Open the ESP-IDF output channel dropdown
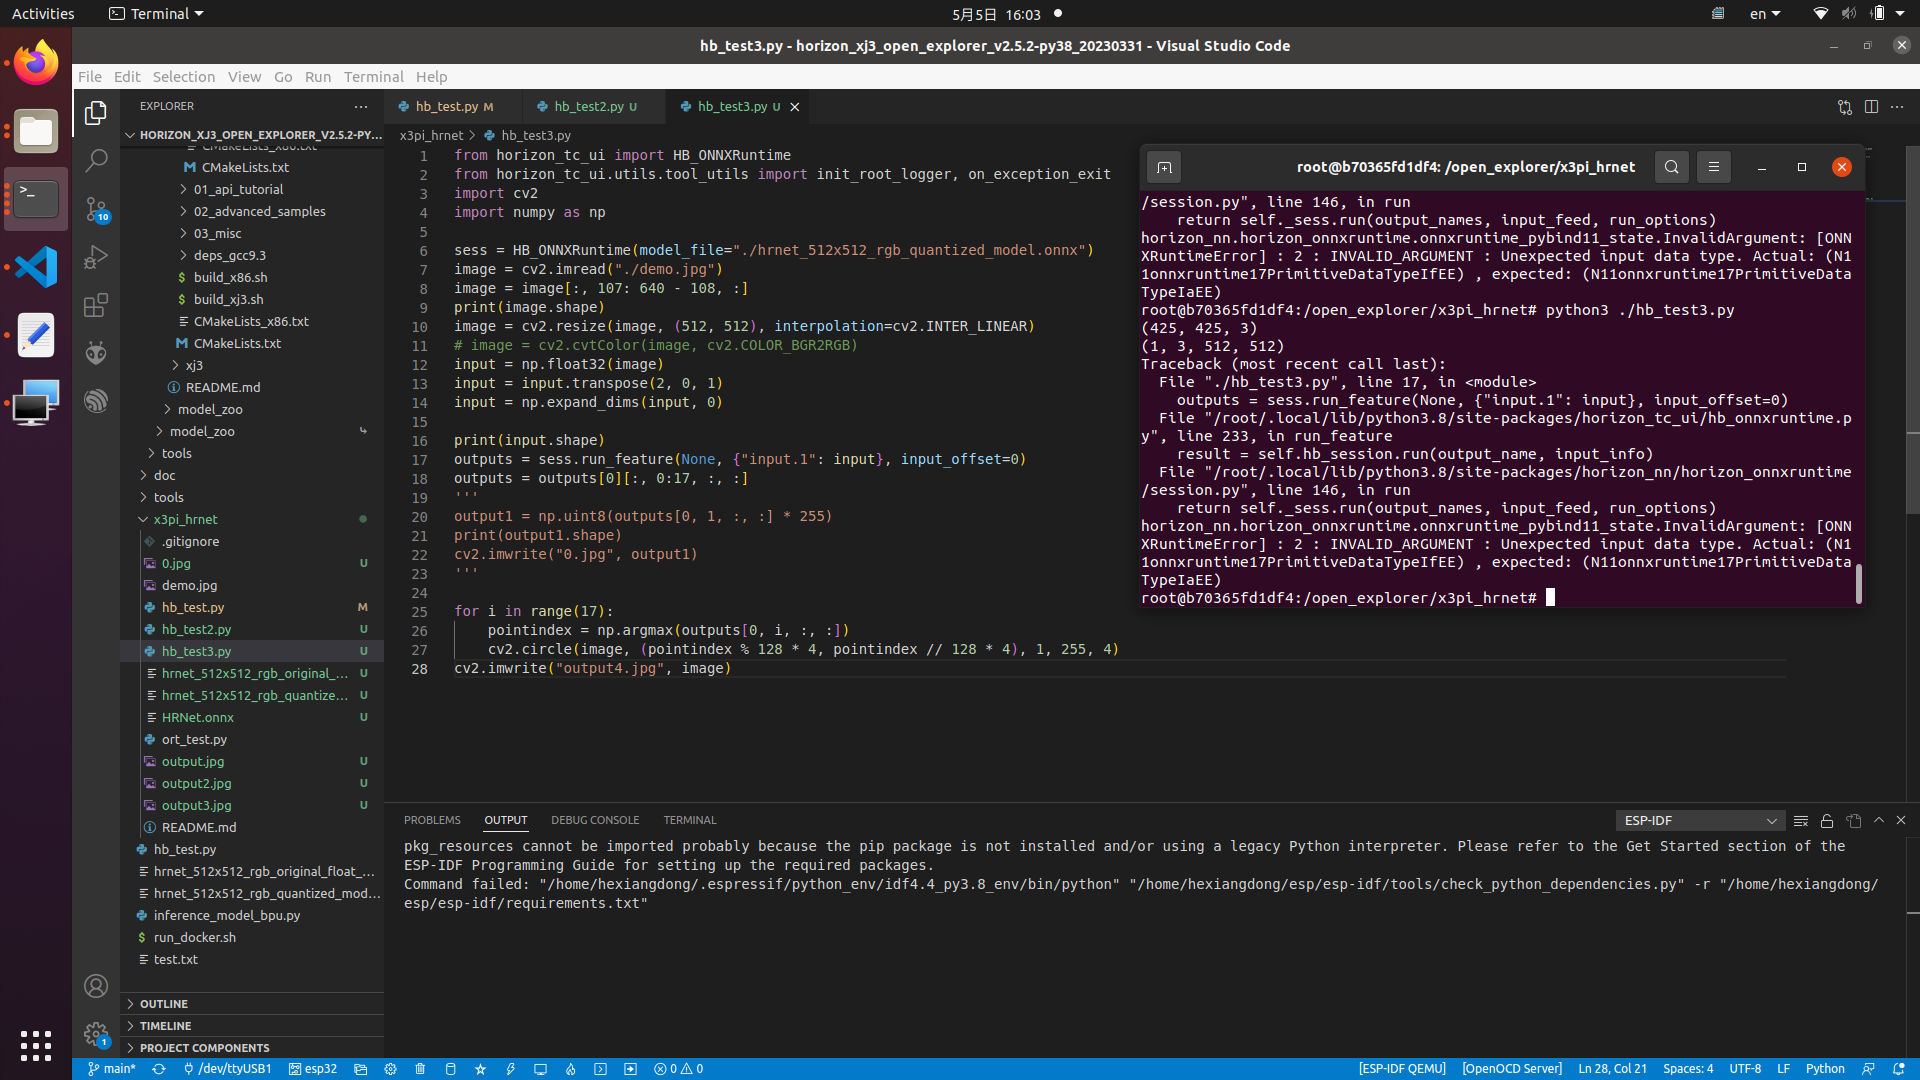Image resolution: width=1920 pixels, height=1080 pixels. 1699,821
